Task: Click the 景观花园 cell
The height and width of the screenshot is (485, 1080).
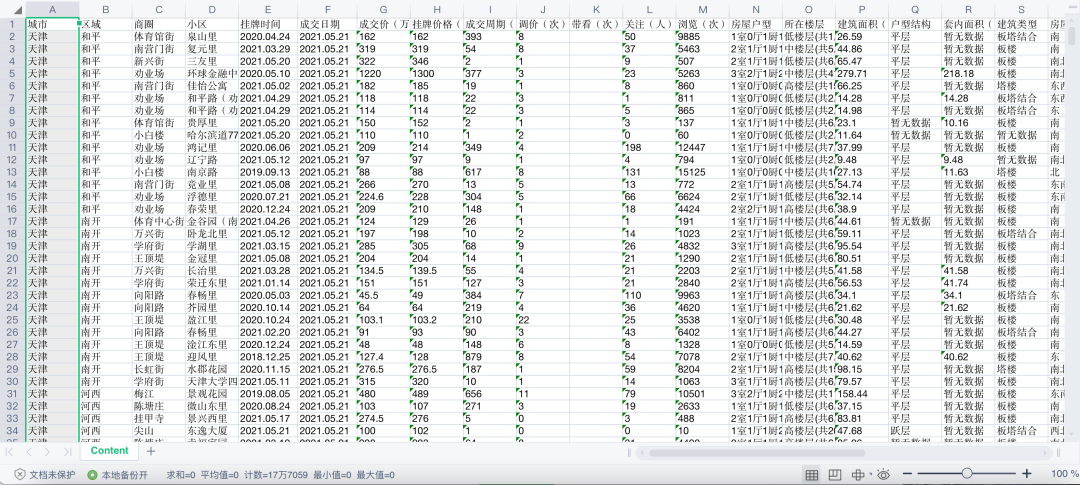Action: [x=211, y=394]
